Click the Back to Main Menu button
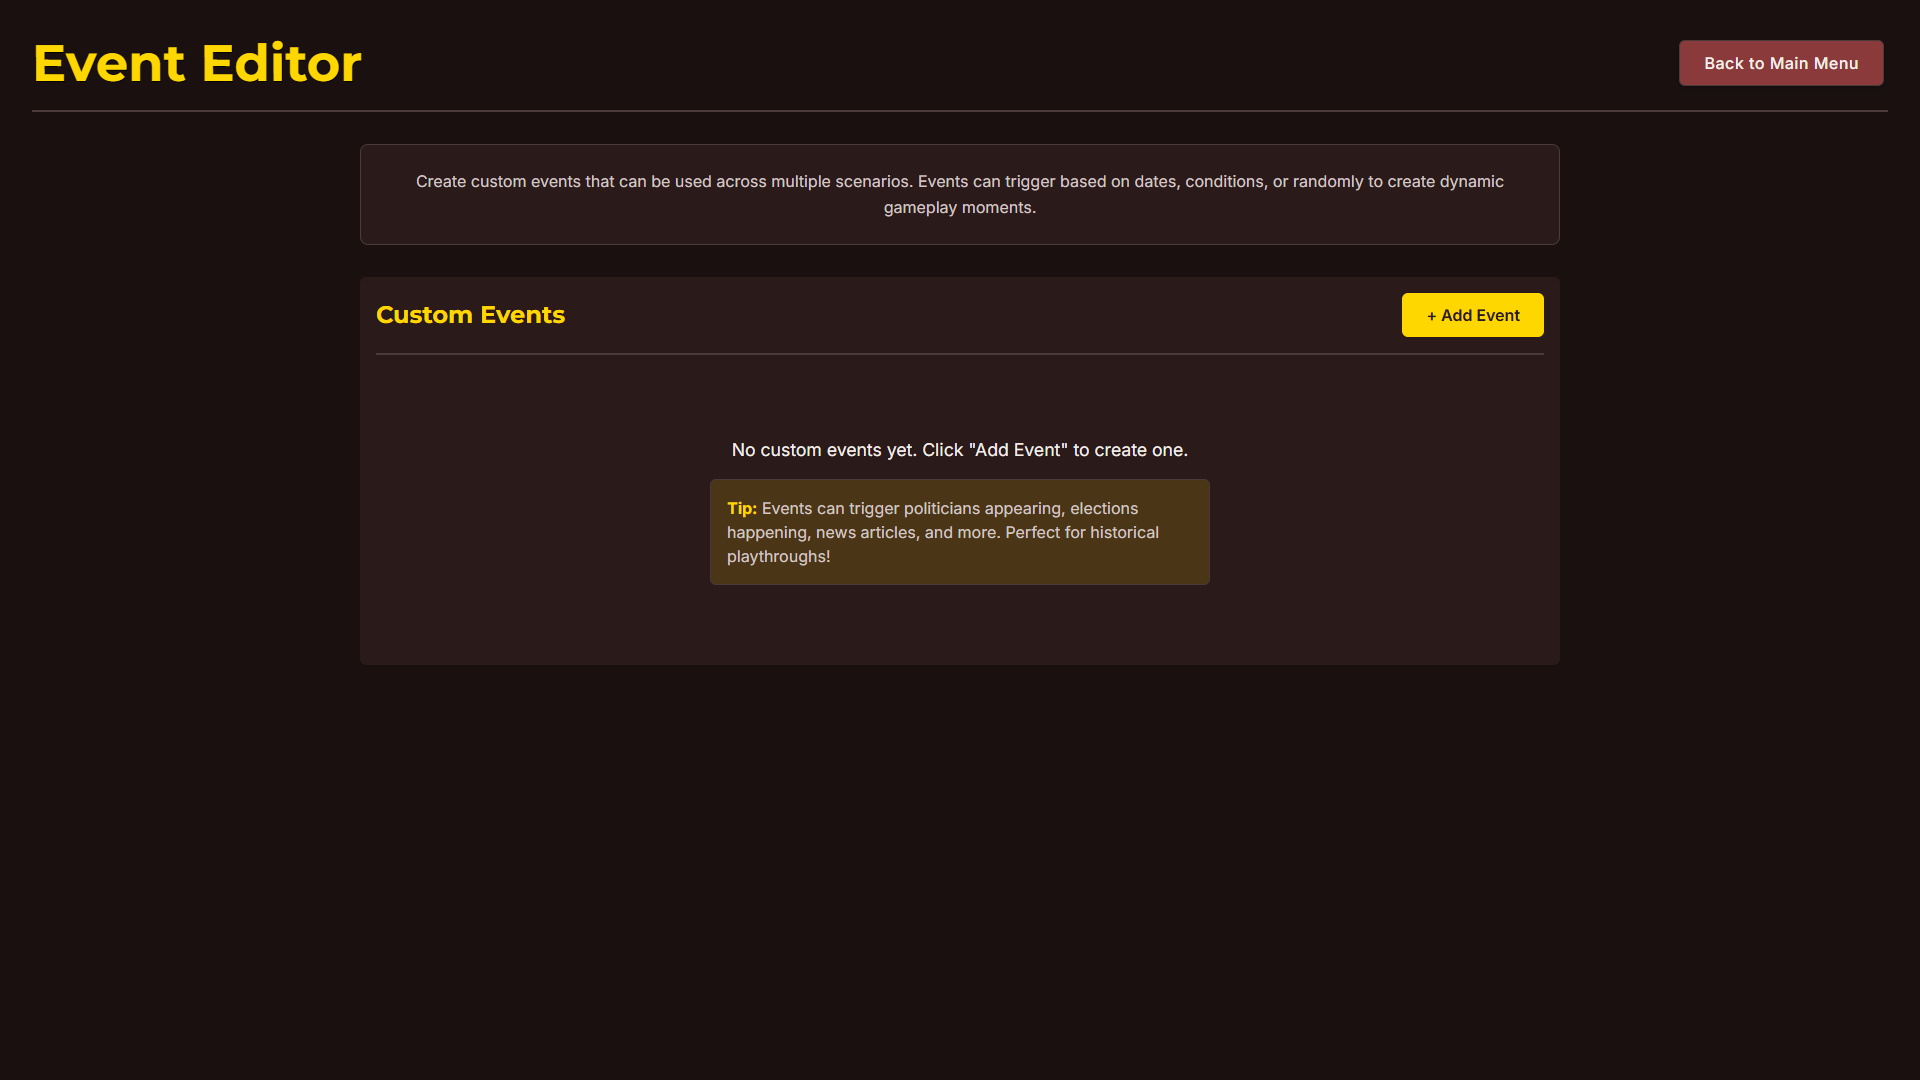The image size is (1920, 1080). click(1780, 63)
